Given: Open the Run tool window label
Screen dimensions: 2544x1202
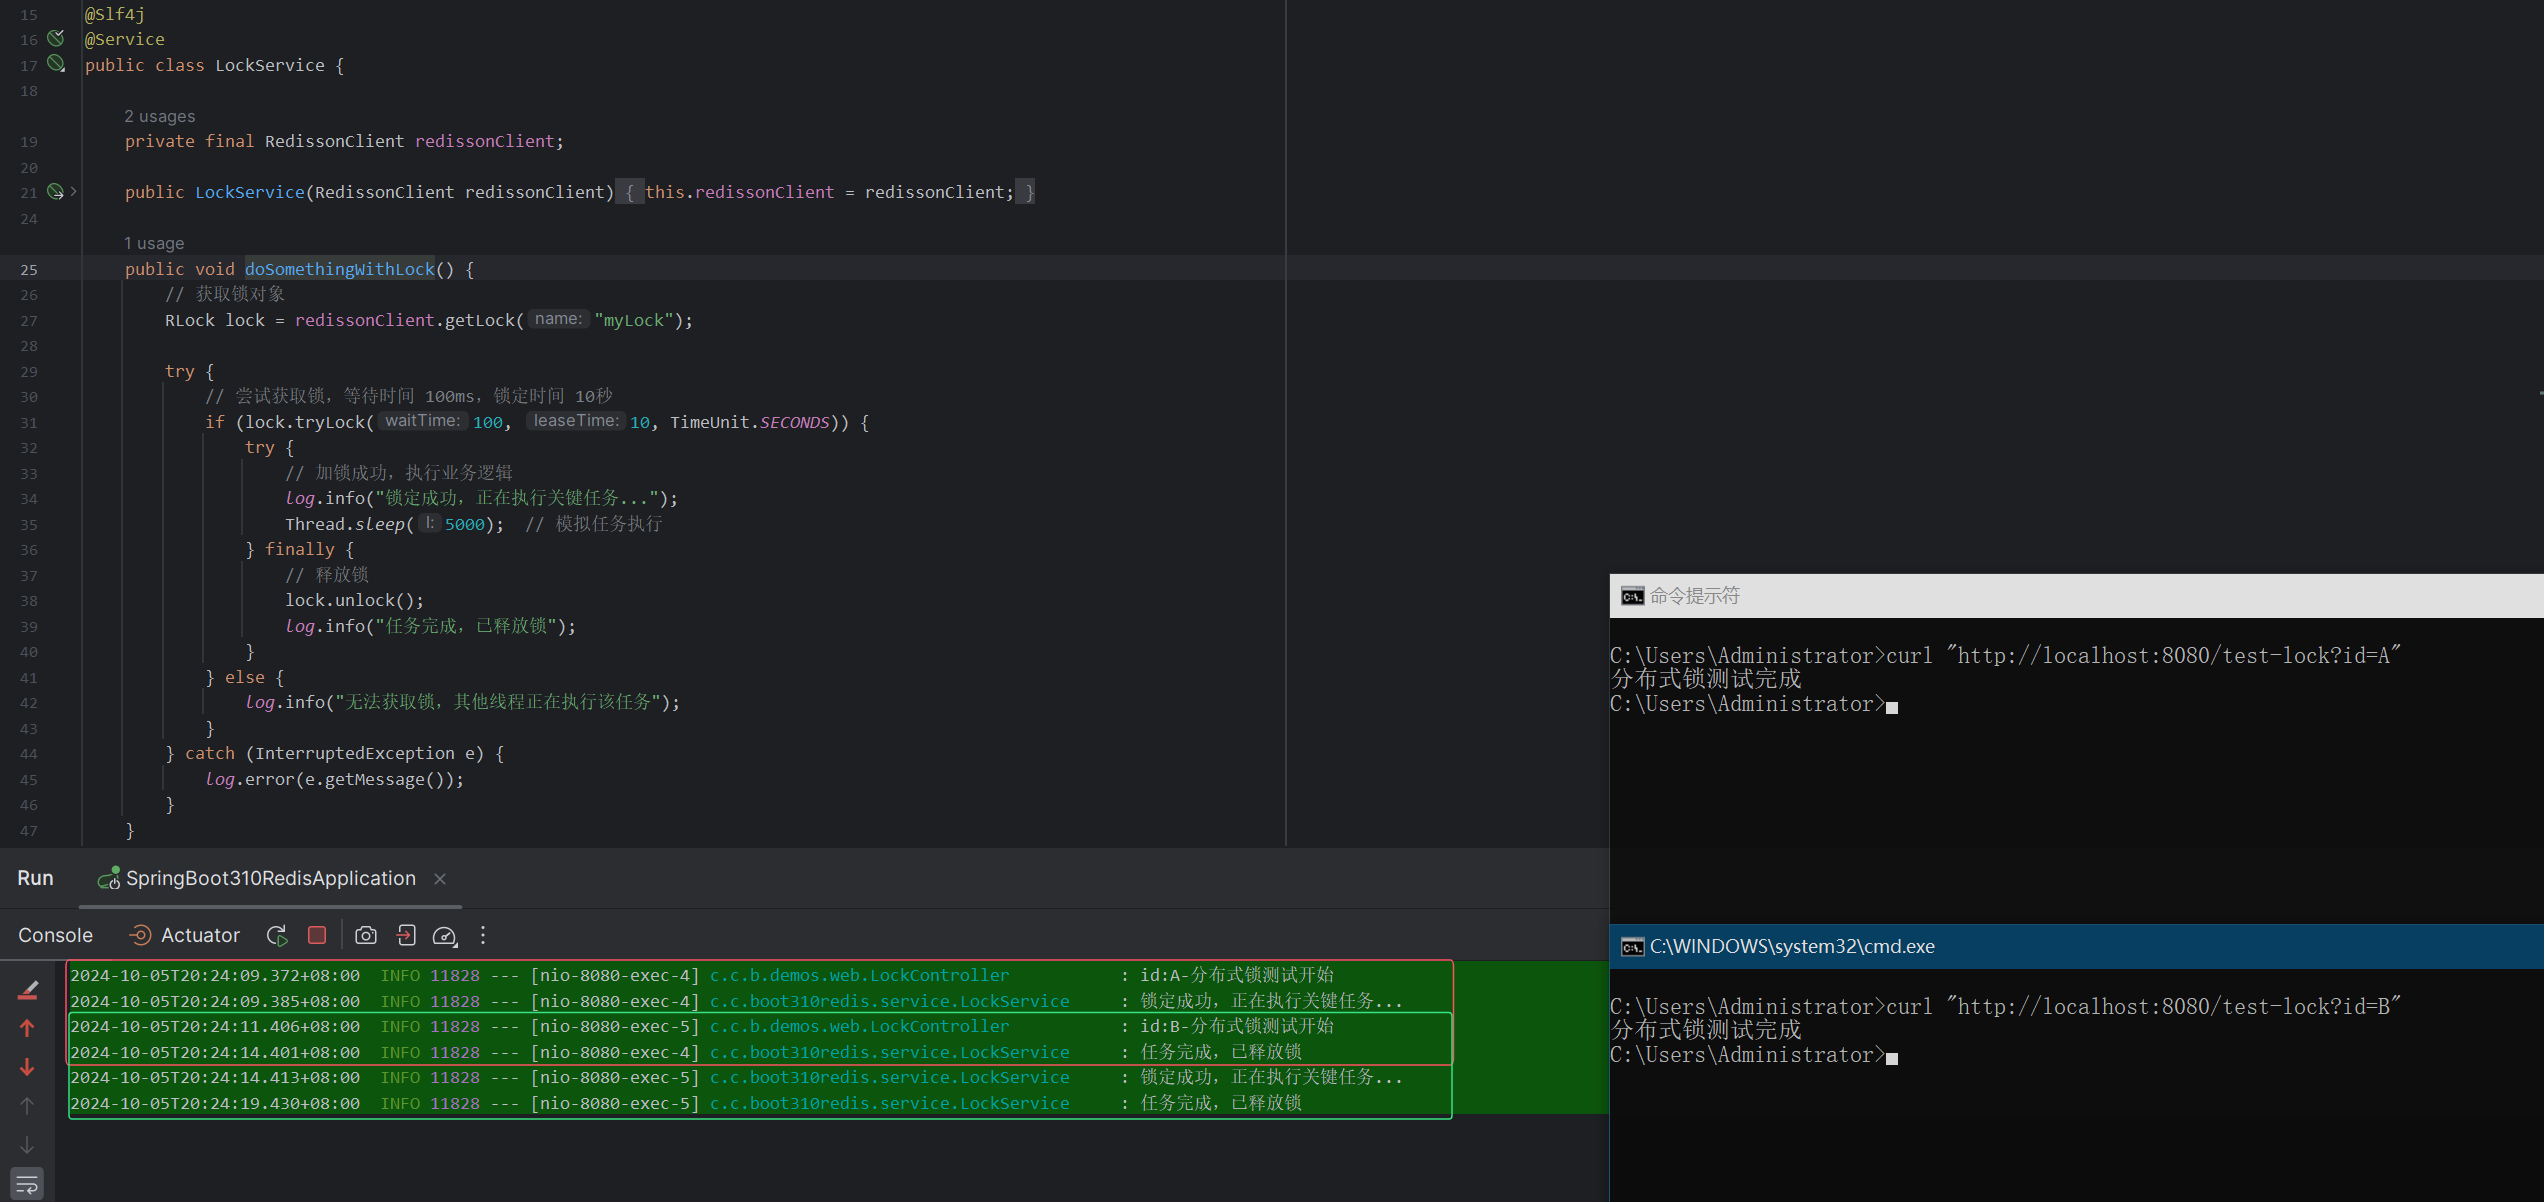Looking at the screenshot, I should (35, 878).
